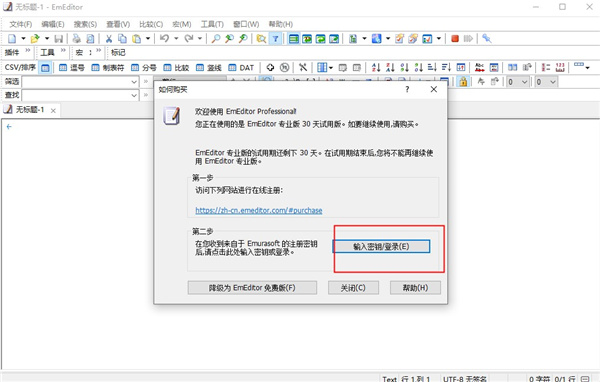This screenshot has width=600, height=382.
Task: Click the Sort by length ascending icon
Action: coord(432,68)
